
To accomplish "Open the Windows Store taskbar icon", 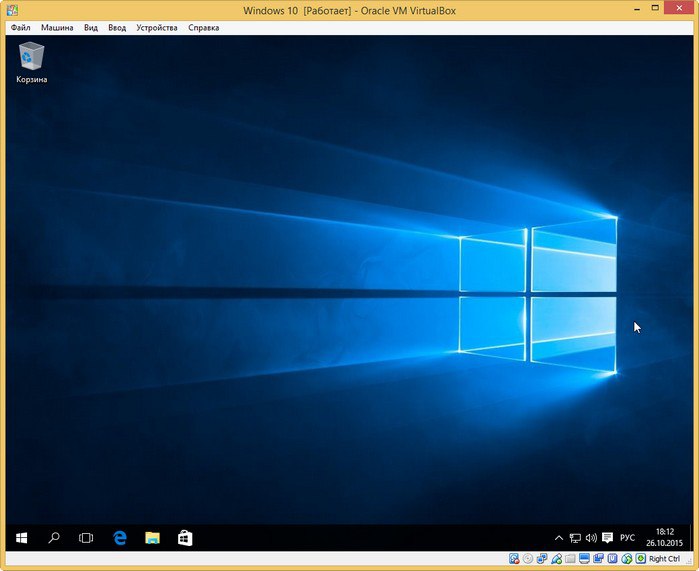I will [185, 538].
